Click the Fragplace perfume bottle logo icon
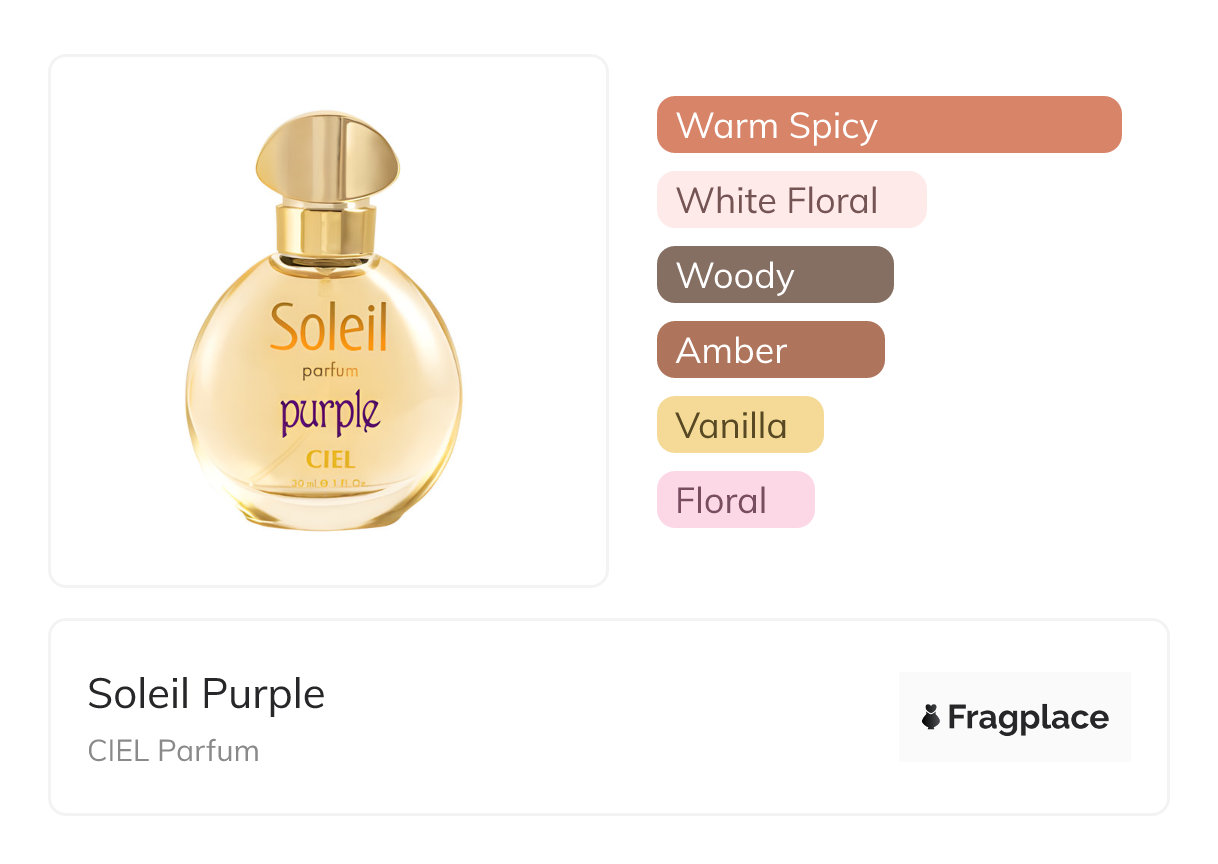Screen dimensions: 1218x864 (x=931, y=717)
